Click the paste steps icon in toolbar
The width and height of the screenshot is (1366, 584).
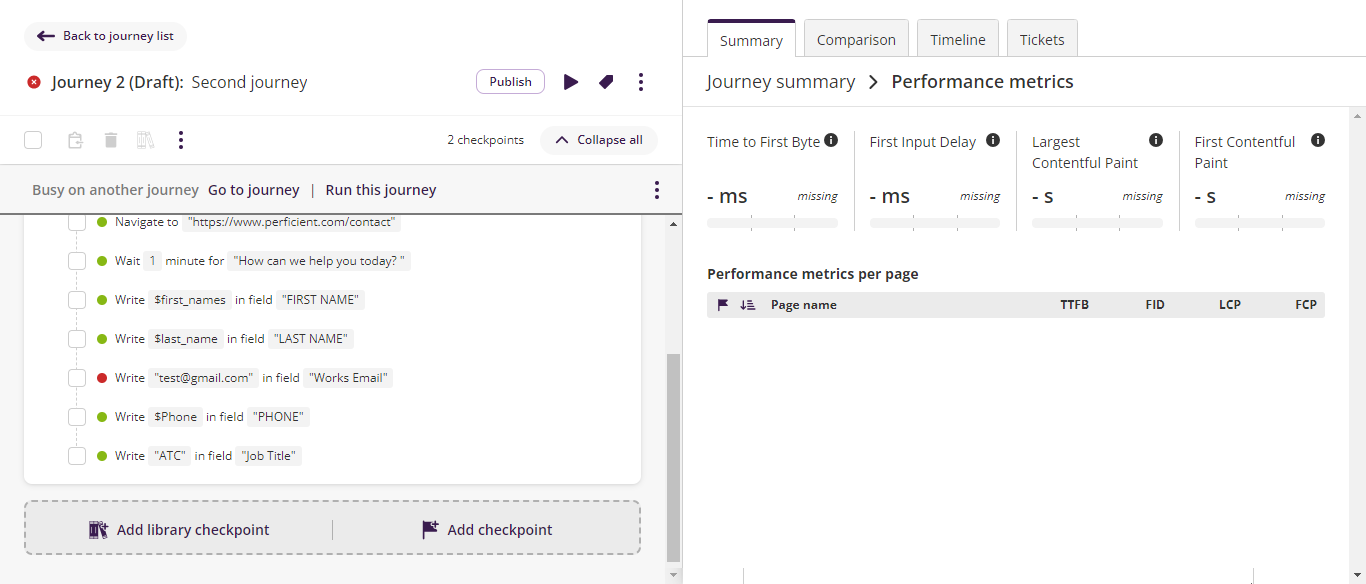(x=75, y=140)
